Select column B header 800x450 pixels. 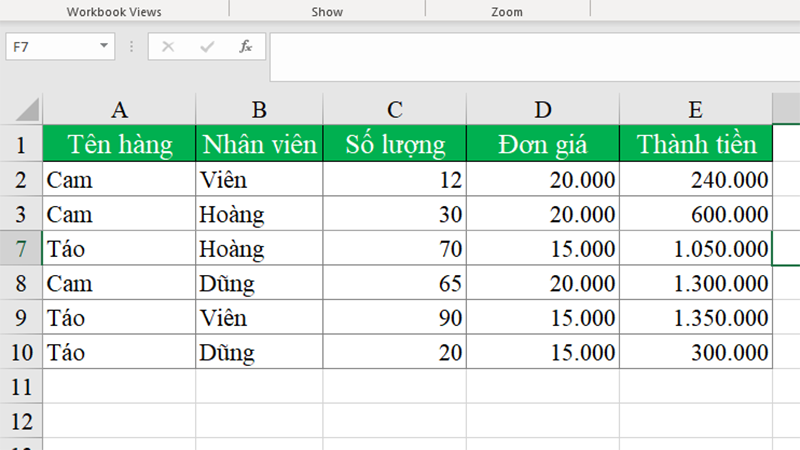(x=259, y=109)
